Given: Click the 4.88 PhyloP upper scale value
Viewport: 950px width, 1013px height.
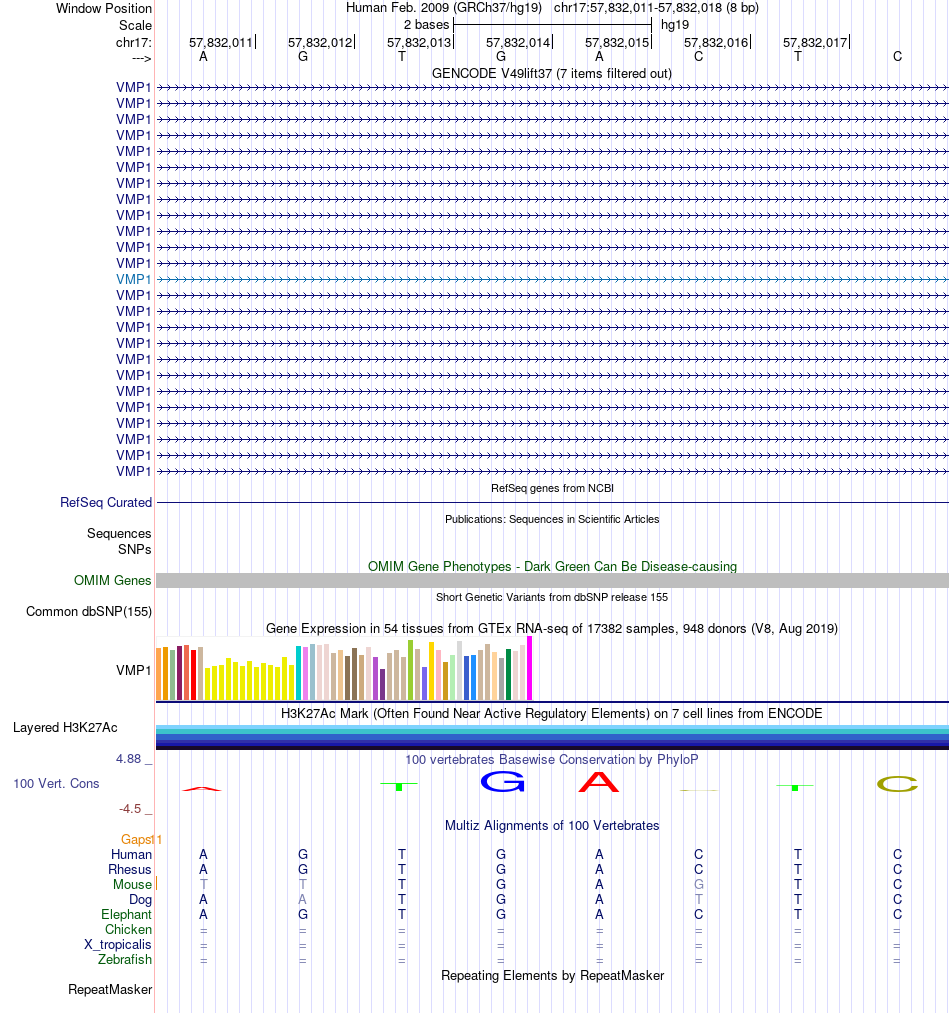Looking at the screenshot, I should click(x=128, y=758).
